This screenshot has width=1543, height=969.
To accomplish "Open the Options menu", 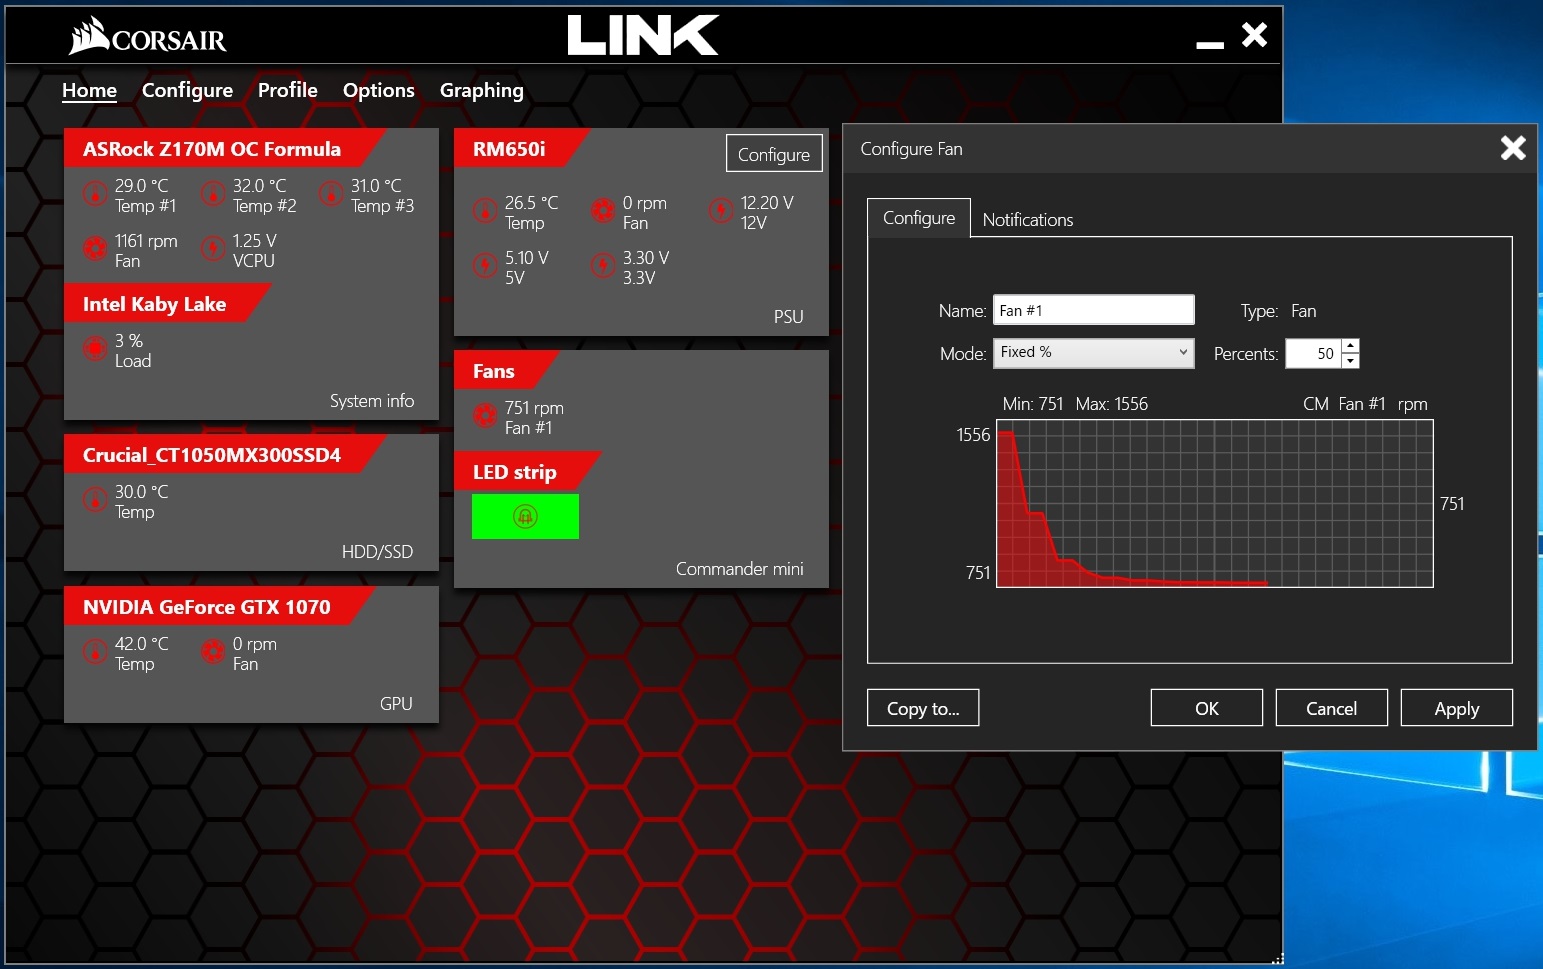I will point(378,90).
